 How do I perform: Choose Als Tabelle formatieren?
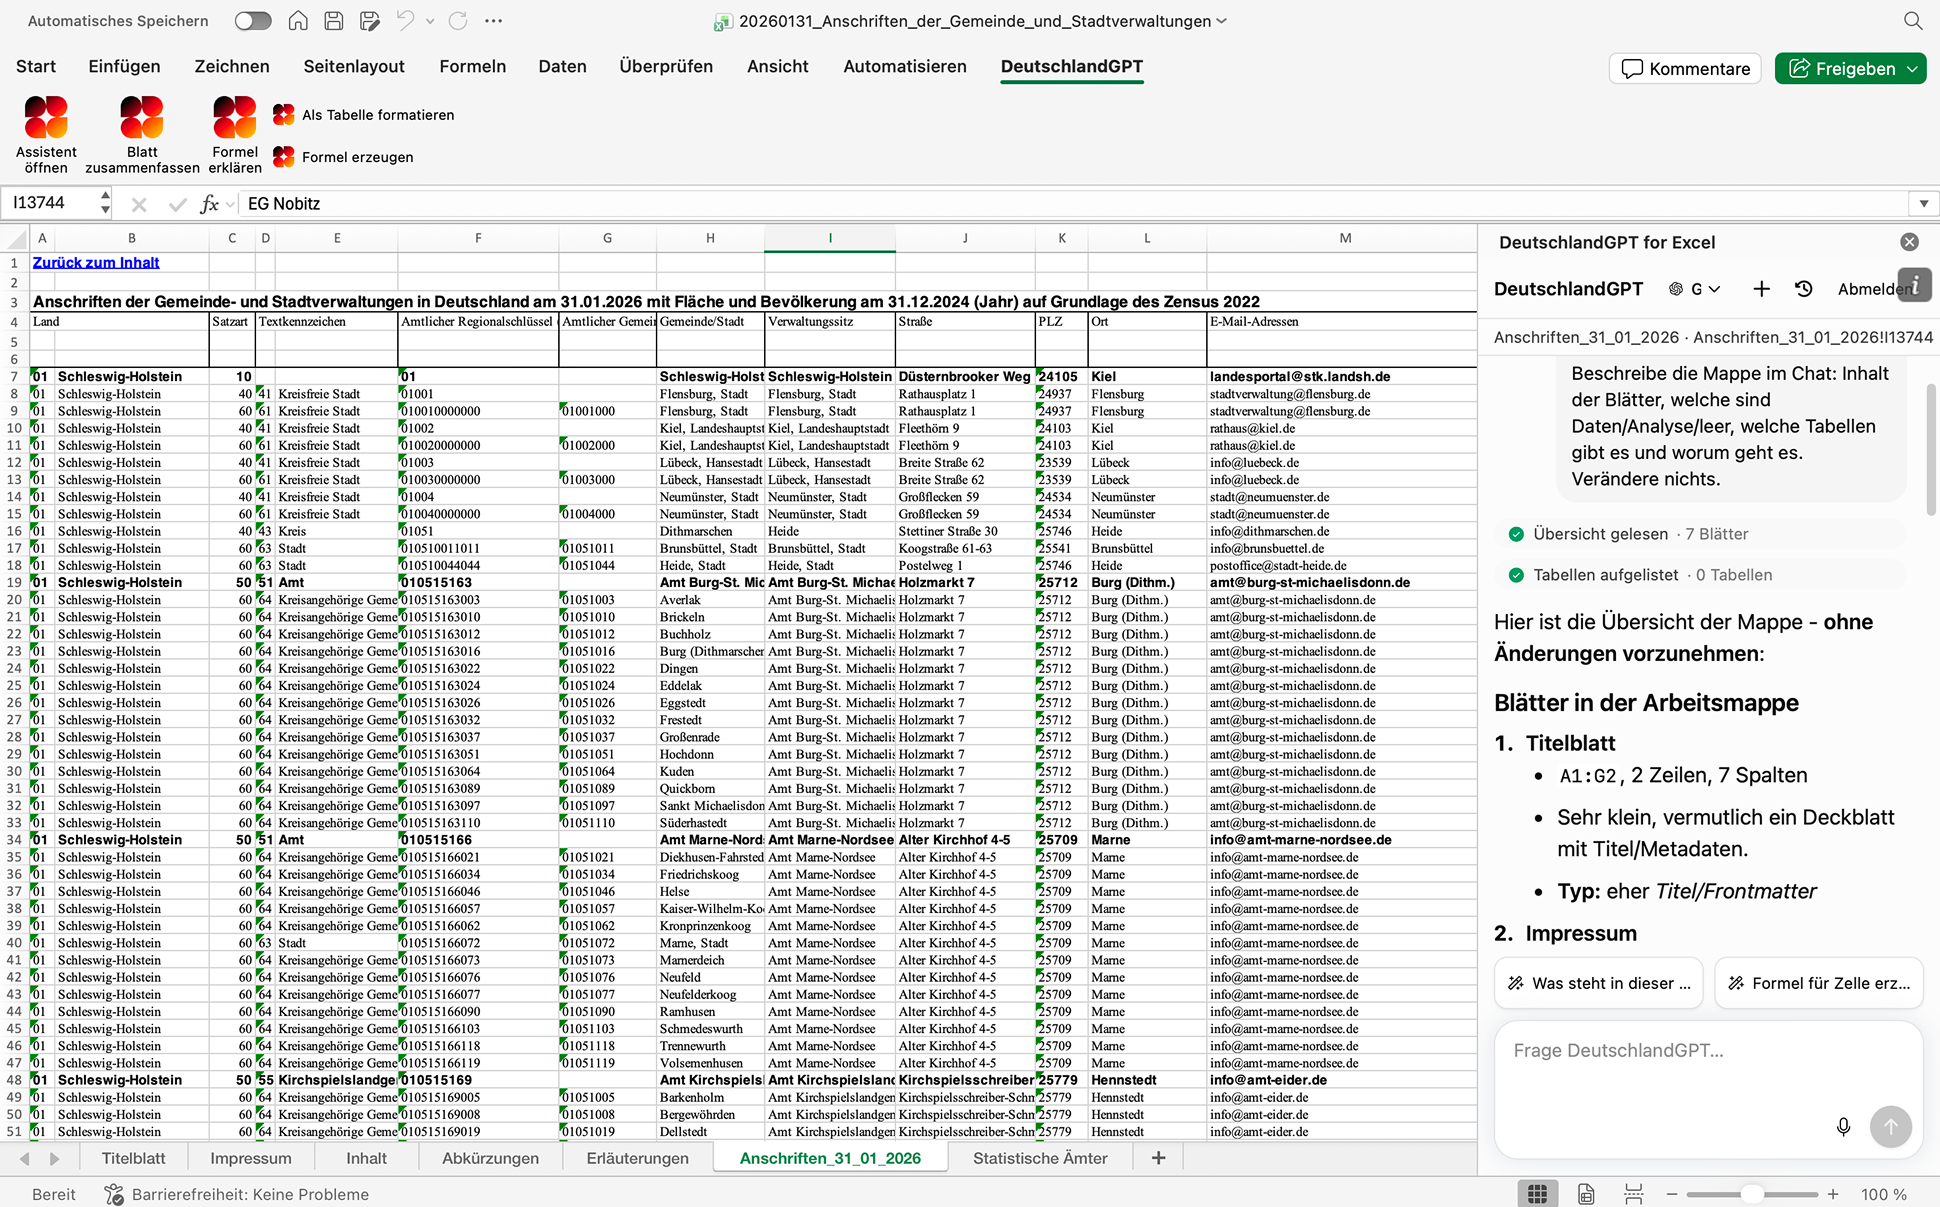[364, 115]
